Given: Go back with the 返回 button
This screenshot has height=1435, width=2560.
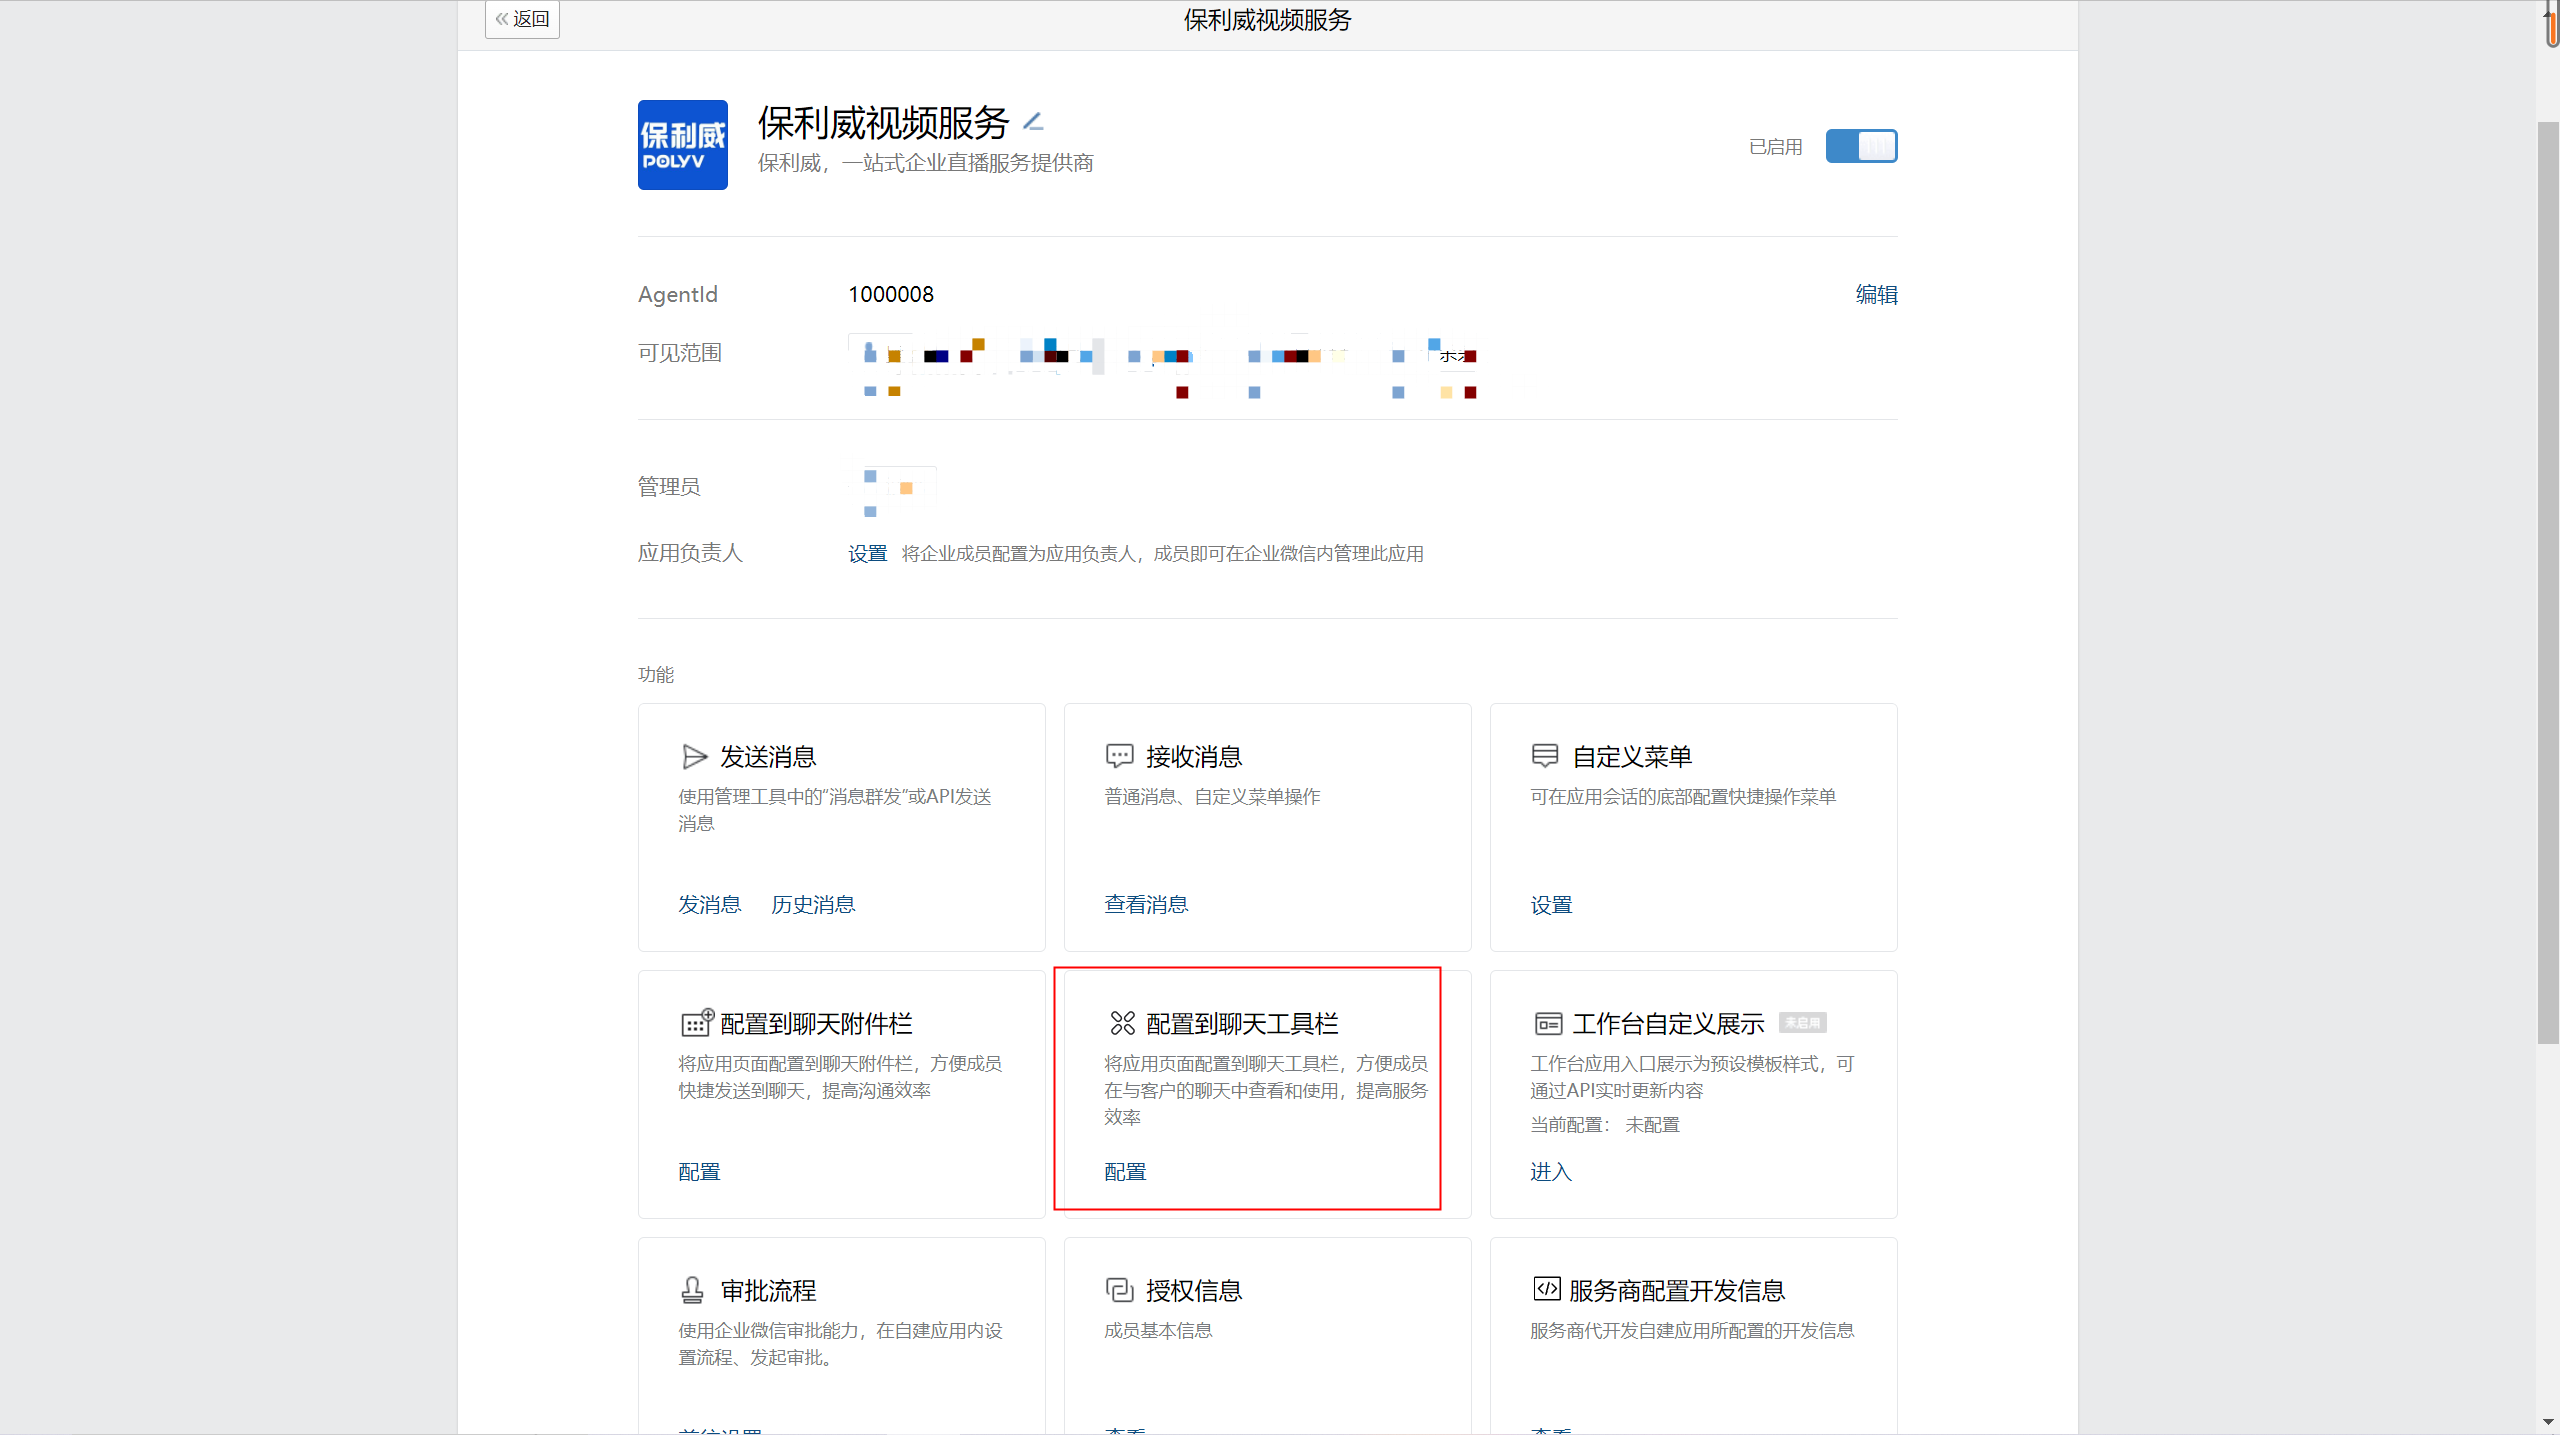Looking at the screenshot, I should click(522, 19).
